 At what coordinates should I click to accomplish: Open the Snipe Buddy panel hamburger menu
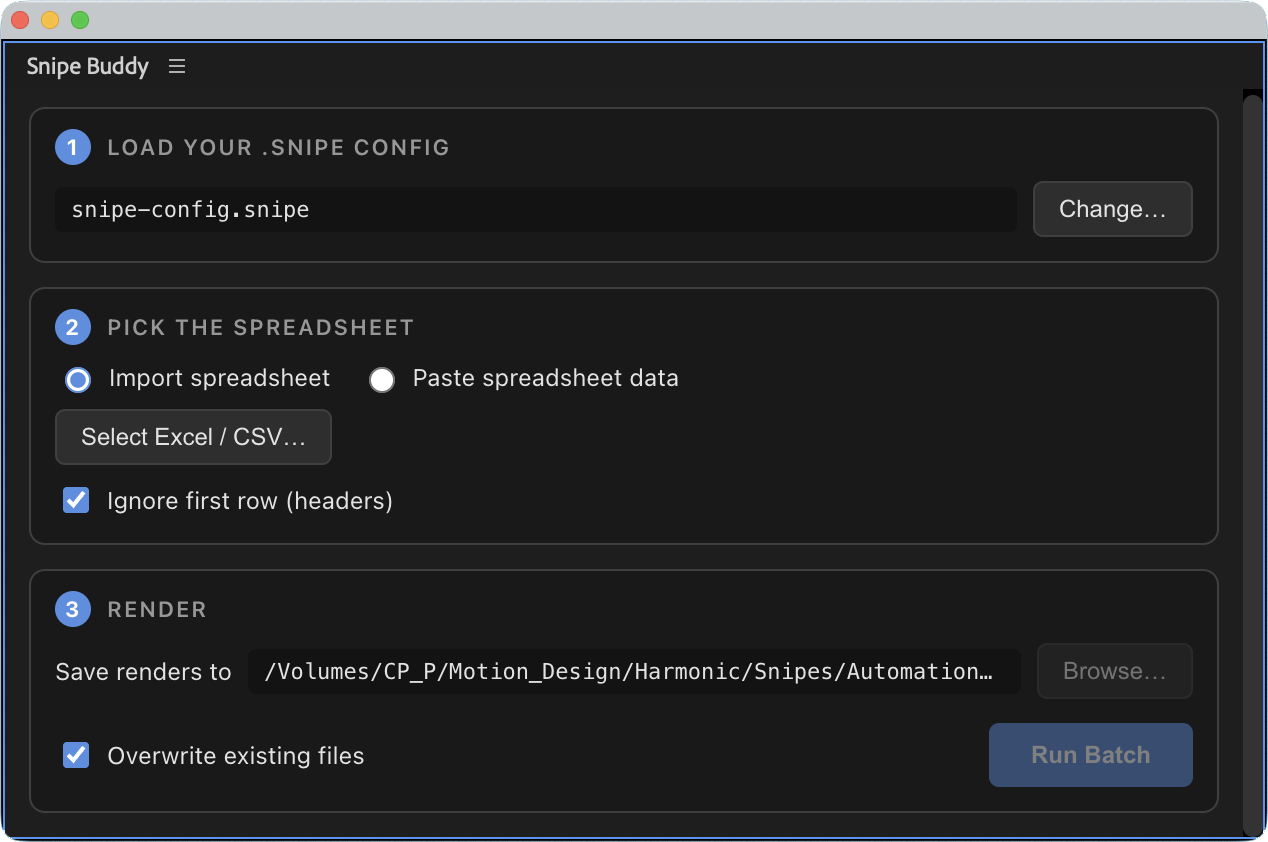click(x=177, y=67)
